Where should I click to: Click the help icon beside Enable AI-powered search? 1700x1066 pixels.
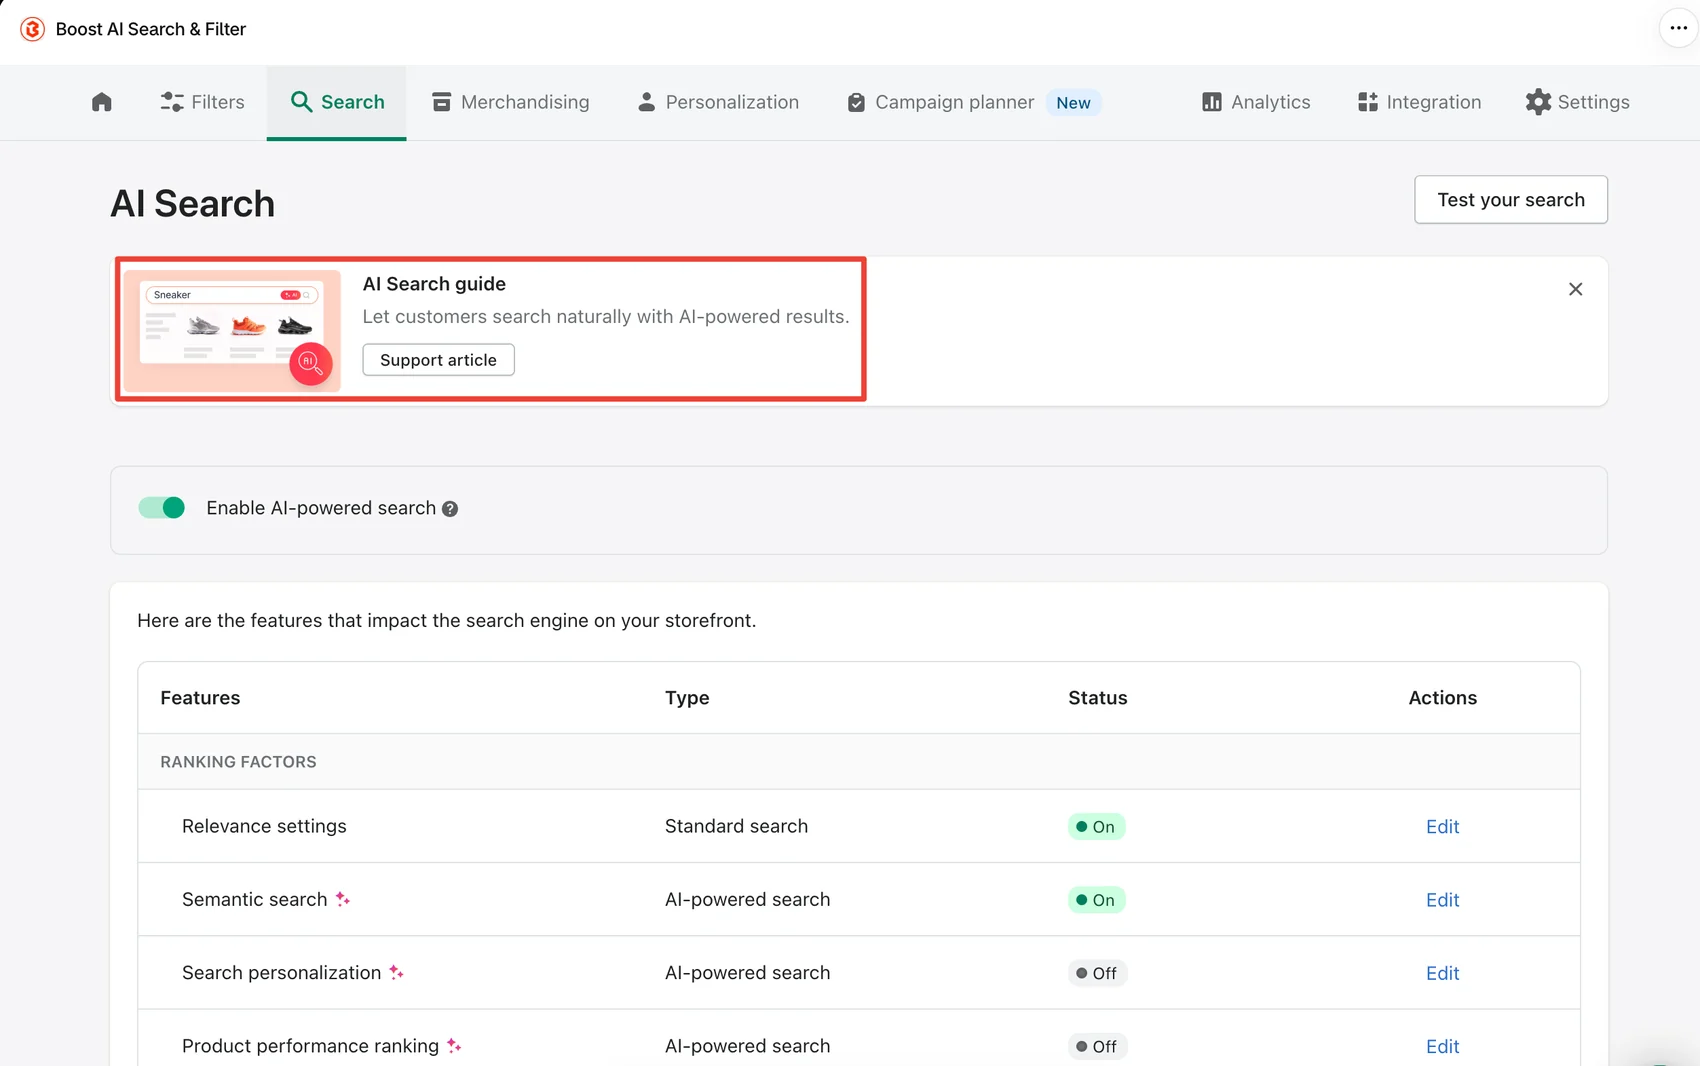(x=450, y=509)
